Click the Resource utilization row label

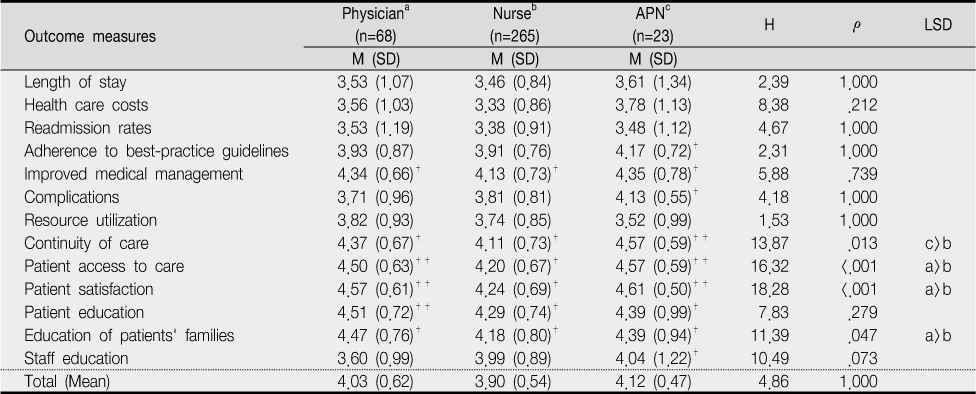click(x=90, y=220)
